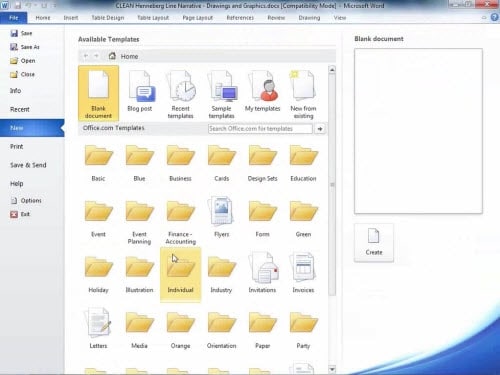Image resolution: width=500 pixels, height=375 pixels.
Task: Open Sample templates
Action: [x=221, y=93]
